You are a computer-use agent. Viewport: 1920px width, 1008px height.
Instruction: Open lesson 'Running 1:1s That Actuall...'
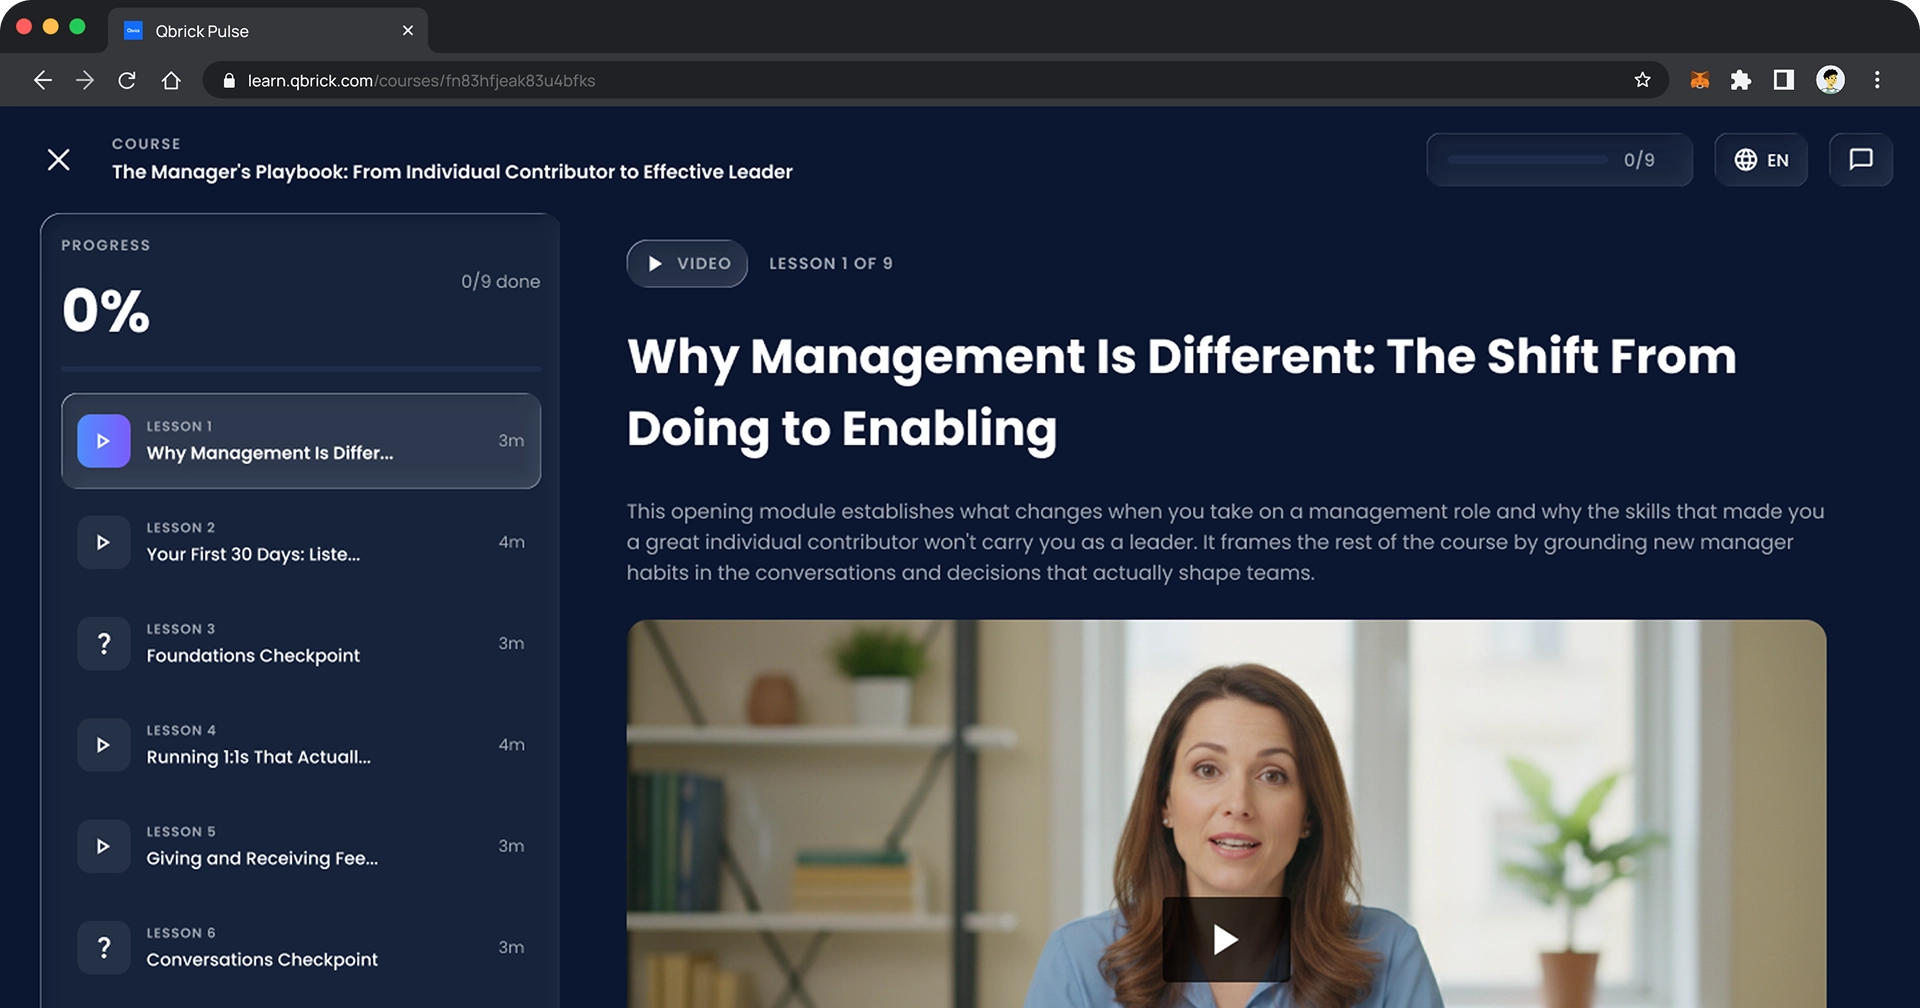click(301, 745)
